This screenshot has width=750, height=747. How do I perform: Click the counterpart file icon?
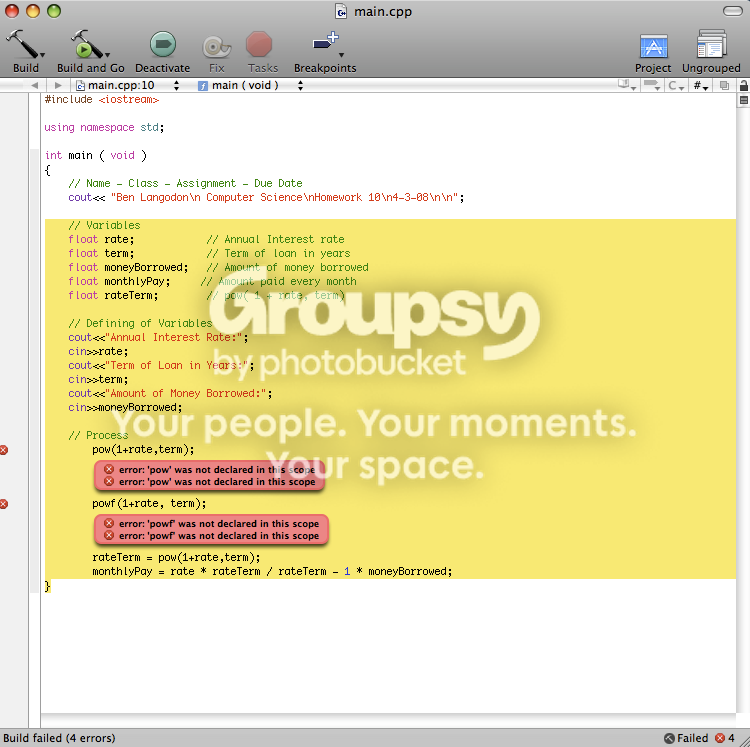(x=724, y=85)
